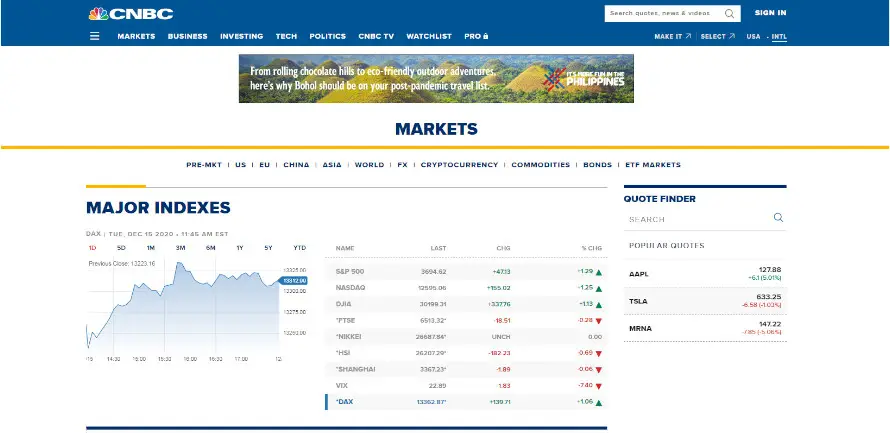The height and width of the screenshot is (433, 890).
Task: Click green up arrow in S&P 500 row
Action: [x=599, y=272]
